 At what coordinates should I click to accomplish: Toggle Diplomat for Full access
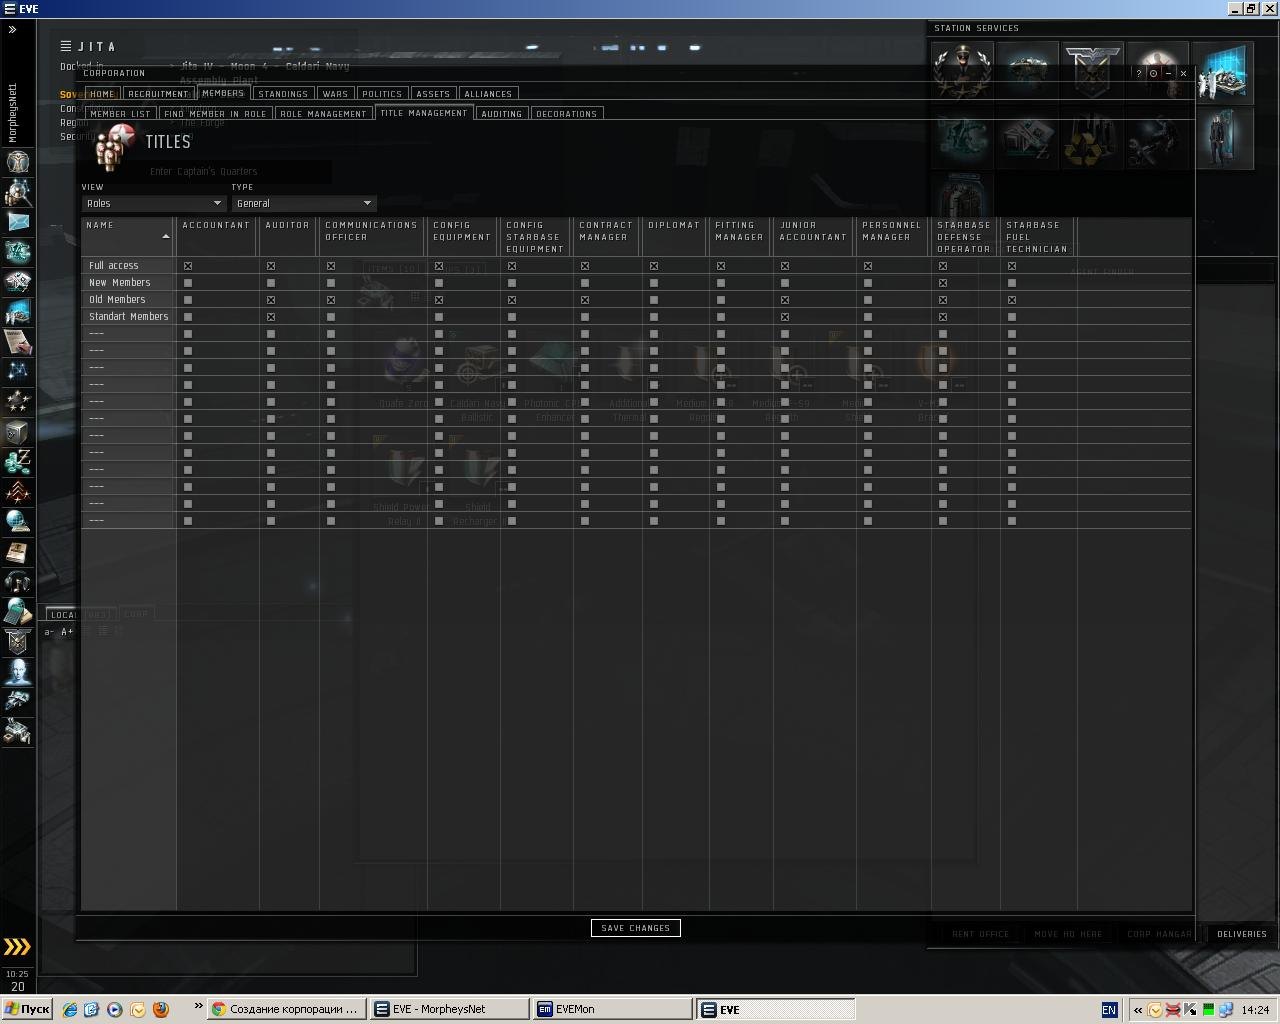654,266
